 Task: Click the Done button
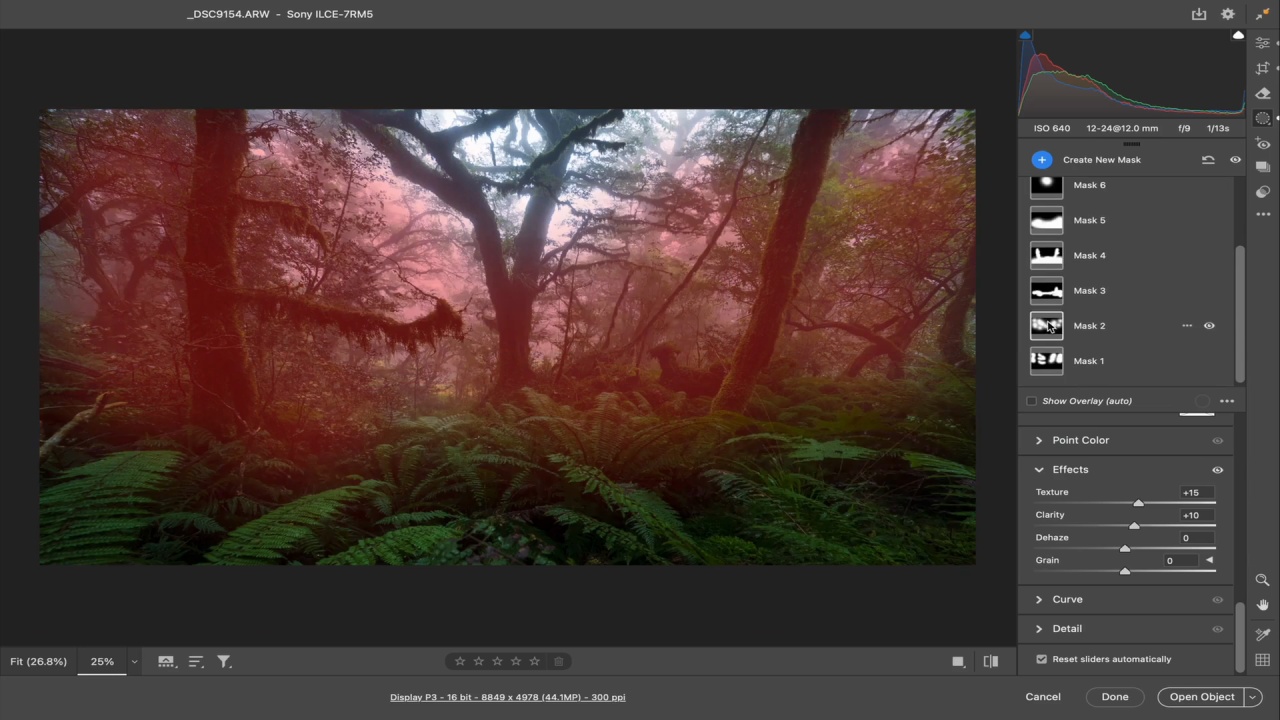click(1115, 697)
